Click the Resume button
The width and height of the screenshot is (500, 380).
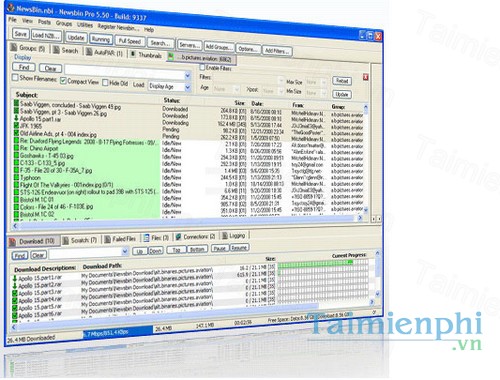(x=239, y=247)
